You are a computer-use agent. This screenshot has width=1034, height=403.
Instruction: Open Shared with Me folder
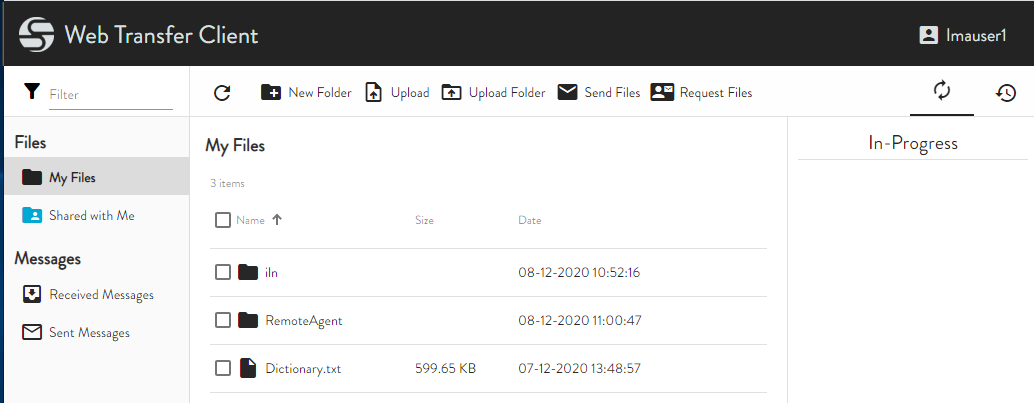[x=91, y=215]
